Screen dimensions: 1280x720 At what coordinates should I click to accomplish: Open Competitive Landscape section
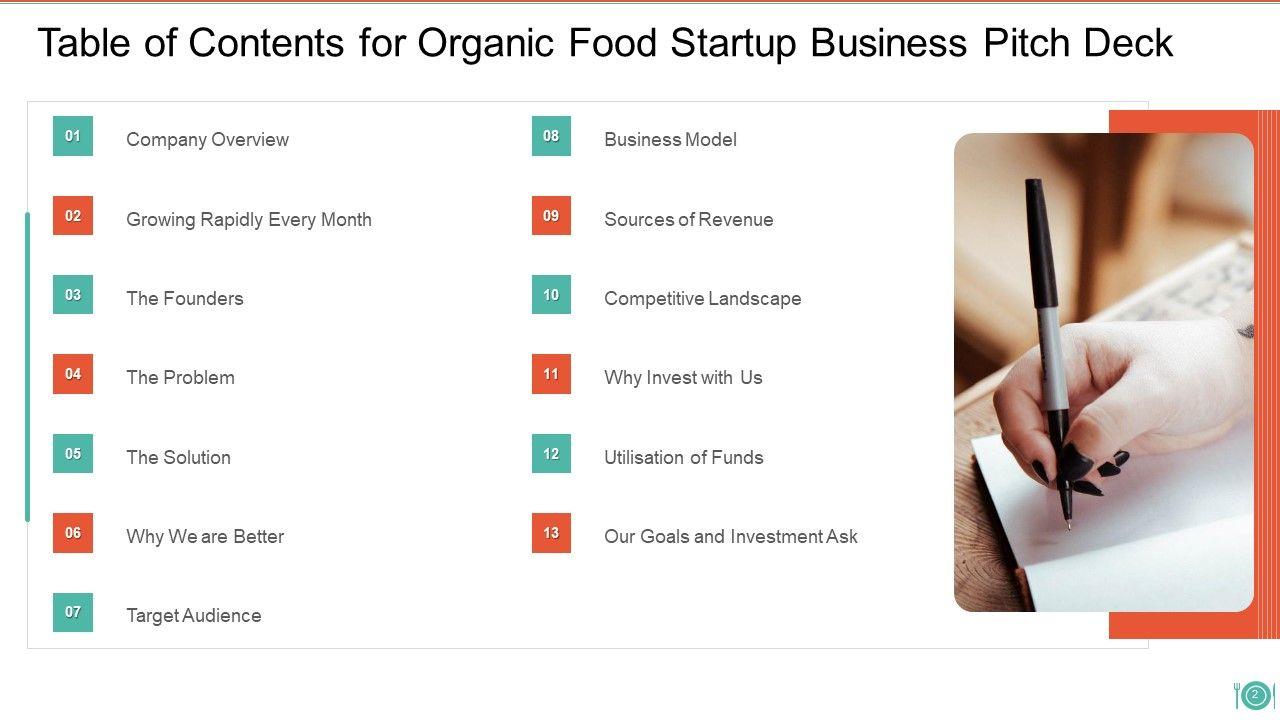tap(702, 298)
